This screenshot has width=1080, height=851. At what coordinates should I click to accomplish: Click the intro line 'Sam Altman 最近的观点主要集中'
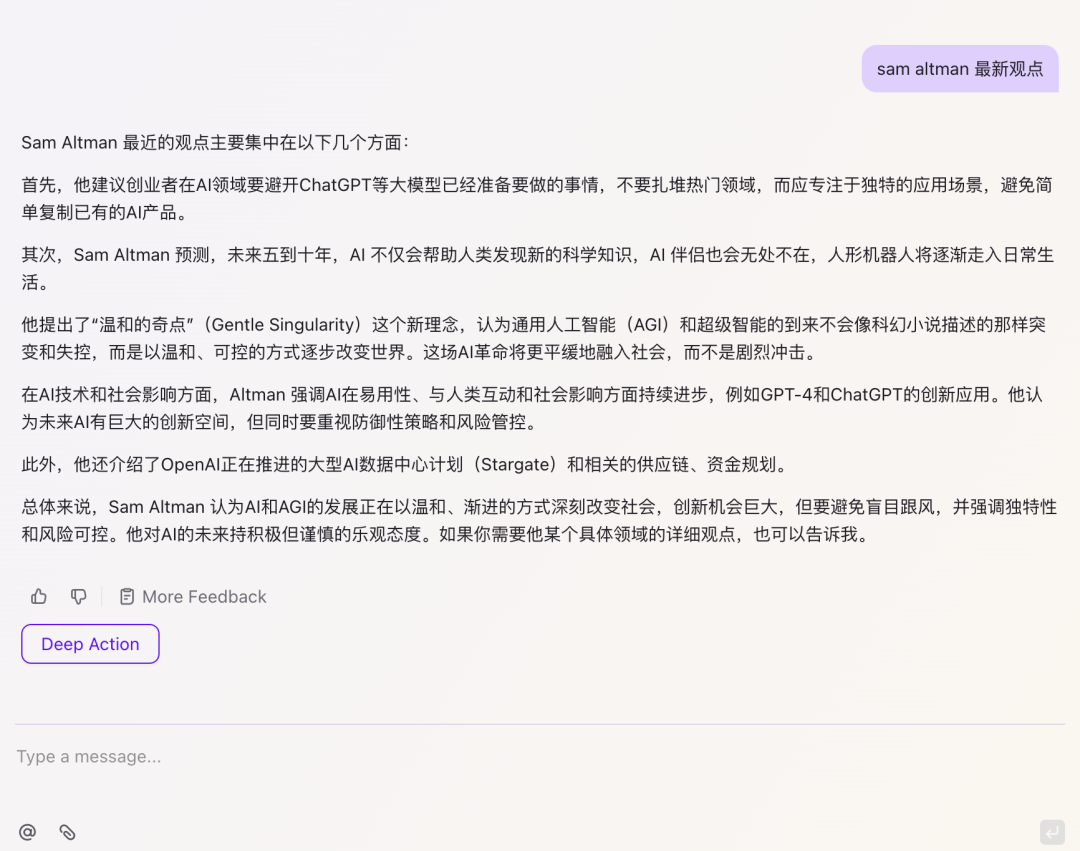tap(215, 143)
